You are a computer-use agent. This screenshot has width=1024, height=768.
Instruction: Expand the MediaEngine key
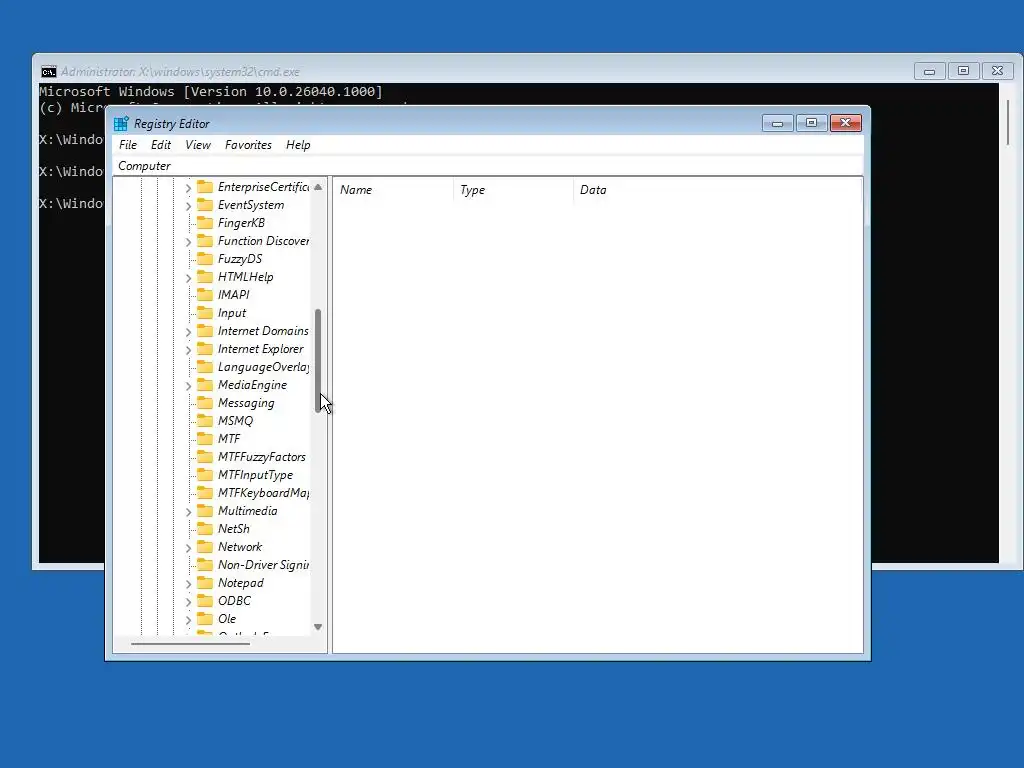coord(188,386)
